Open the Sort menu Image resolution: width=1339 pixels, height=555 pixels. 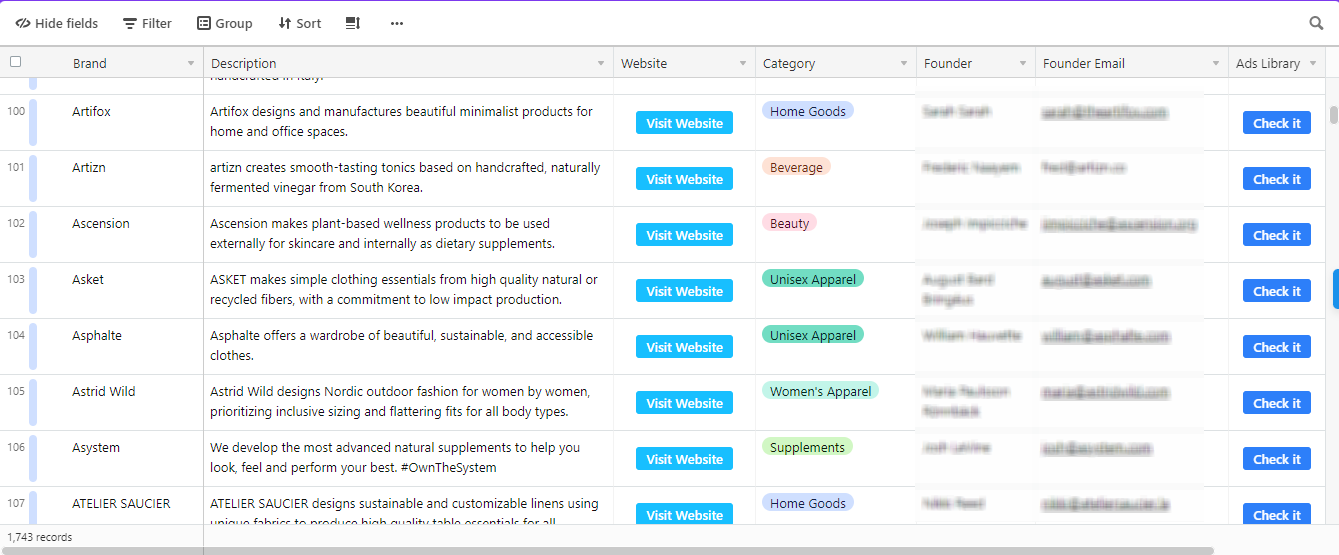tap(299, 23)
